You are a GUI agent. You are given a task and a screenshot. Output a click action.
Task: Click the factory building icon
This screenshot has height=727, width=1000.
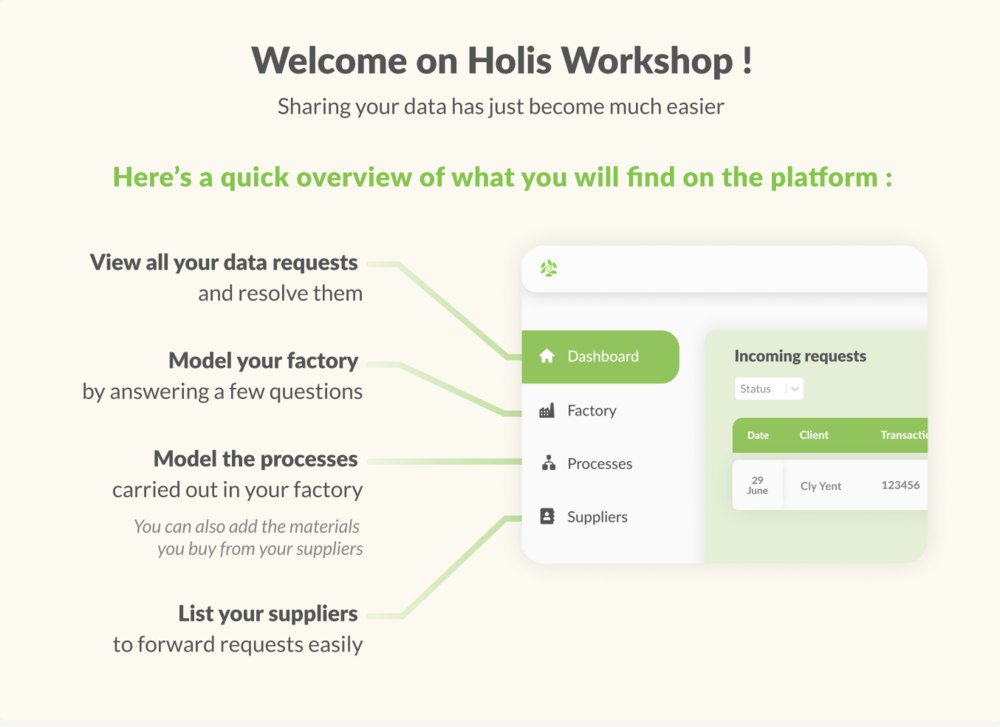coord(547,411)
